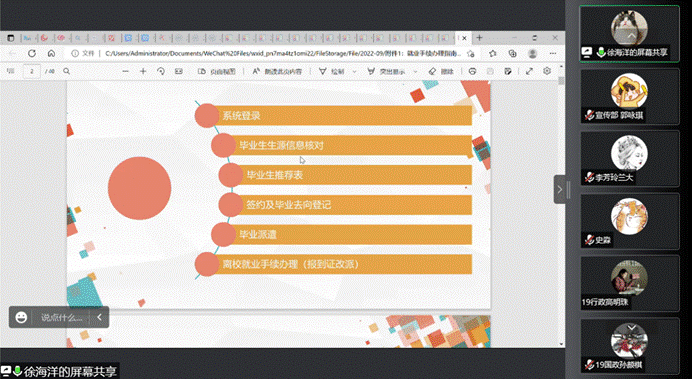Focus the address bar file path
The width and height of the screenshot is (692, 379).
tap(282, 53)
